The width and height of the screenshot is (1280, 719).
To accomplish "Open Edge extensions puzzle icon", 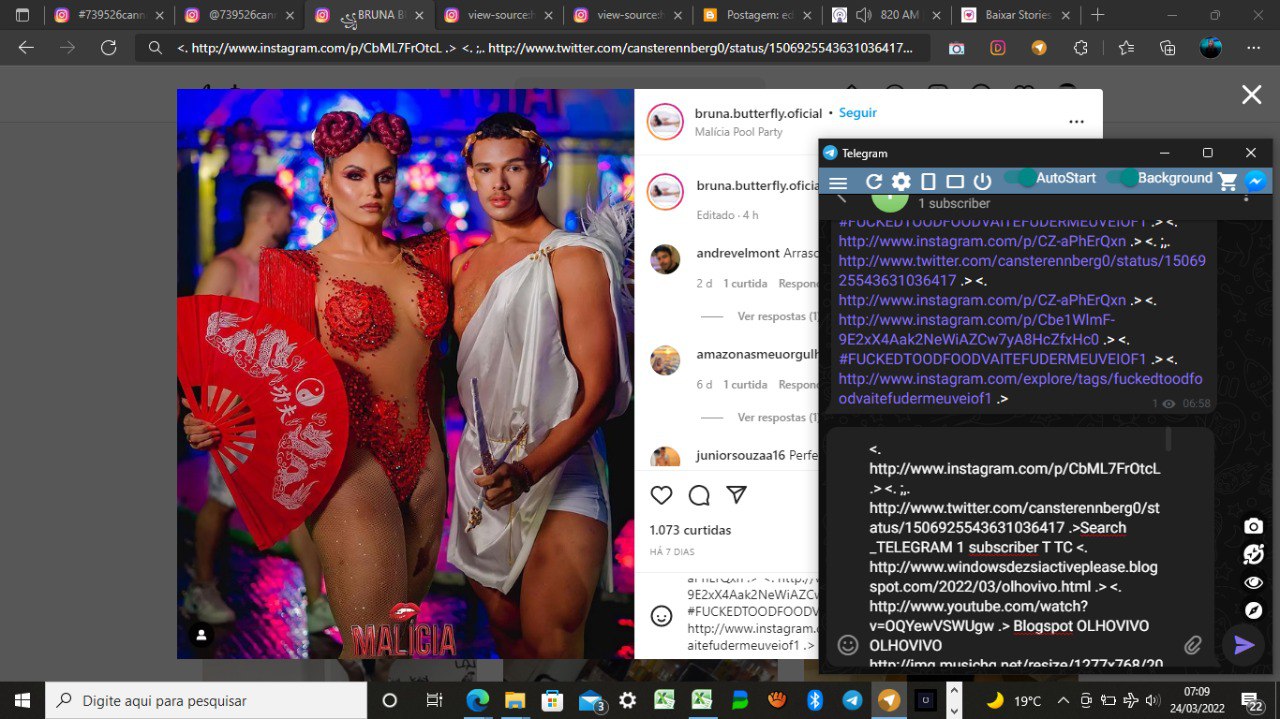I will (x=1081, y=48).
